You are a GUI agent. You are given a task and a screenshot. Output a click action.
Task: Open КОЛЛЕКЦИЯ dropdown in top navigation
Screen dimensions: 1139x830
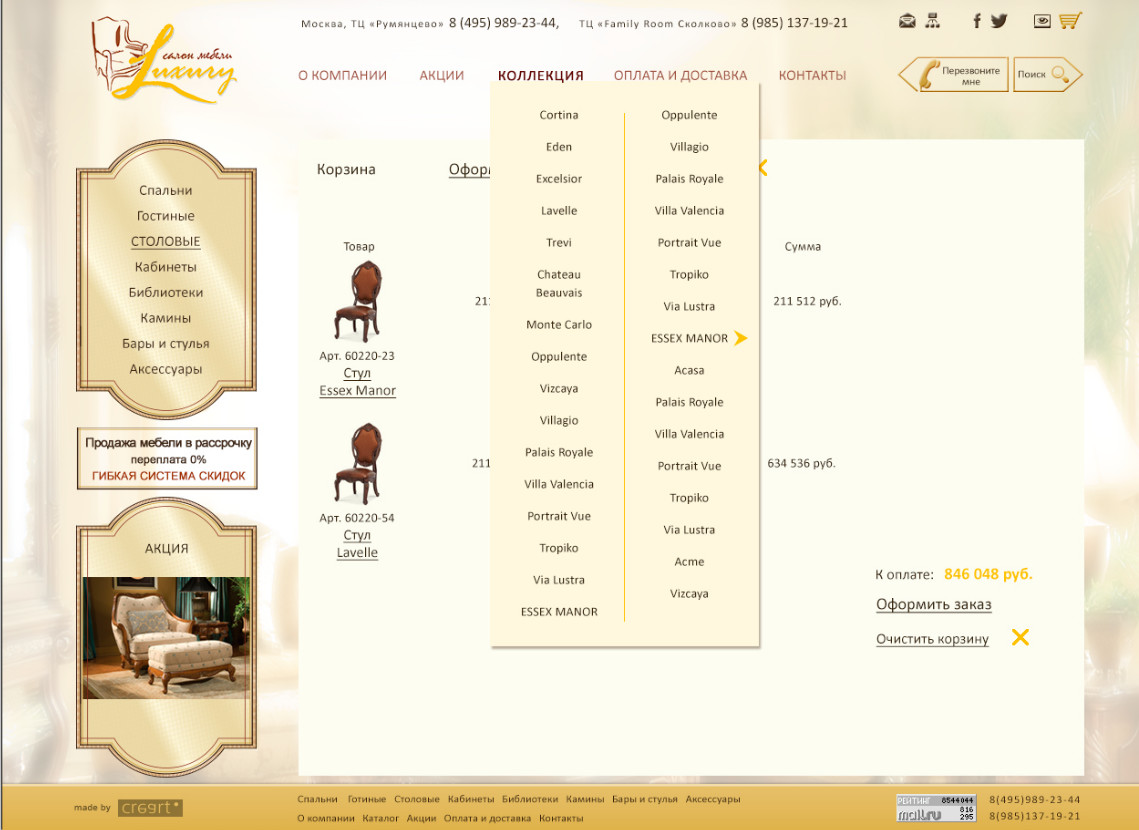[540, 76]
